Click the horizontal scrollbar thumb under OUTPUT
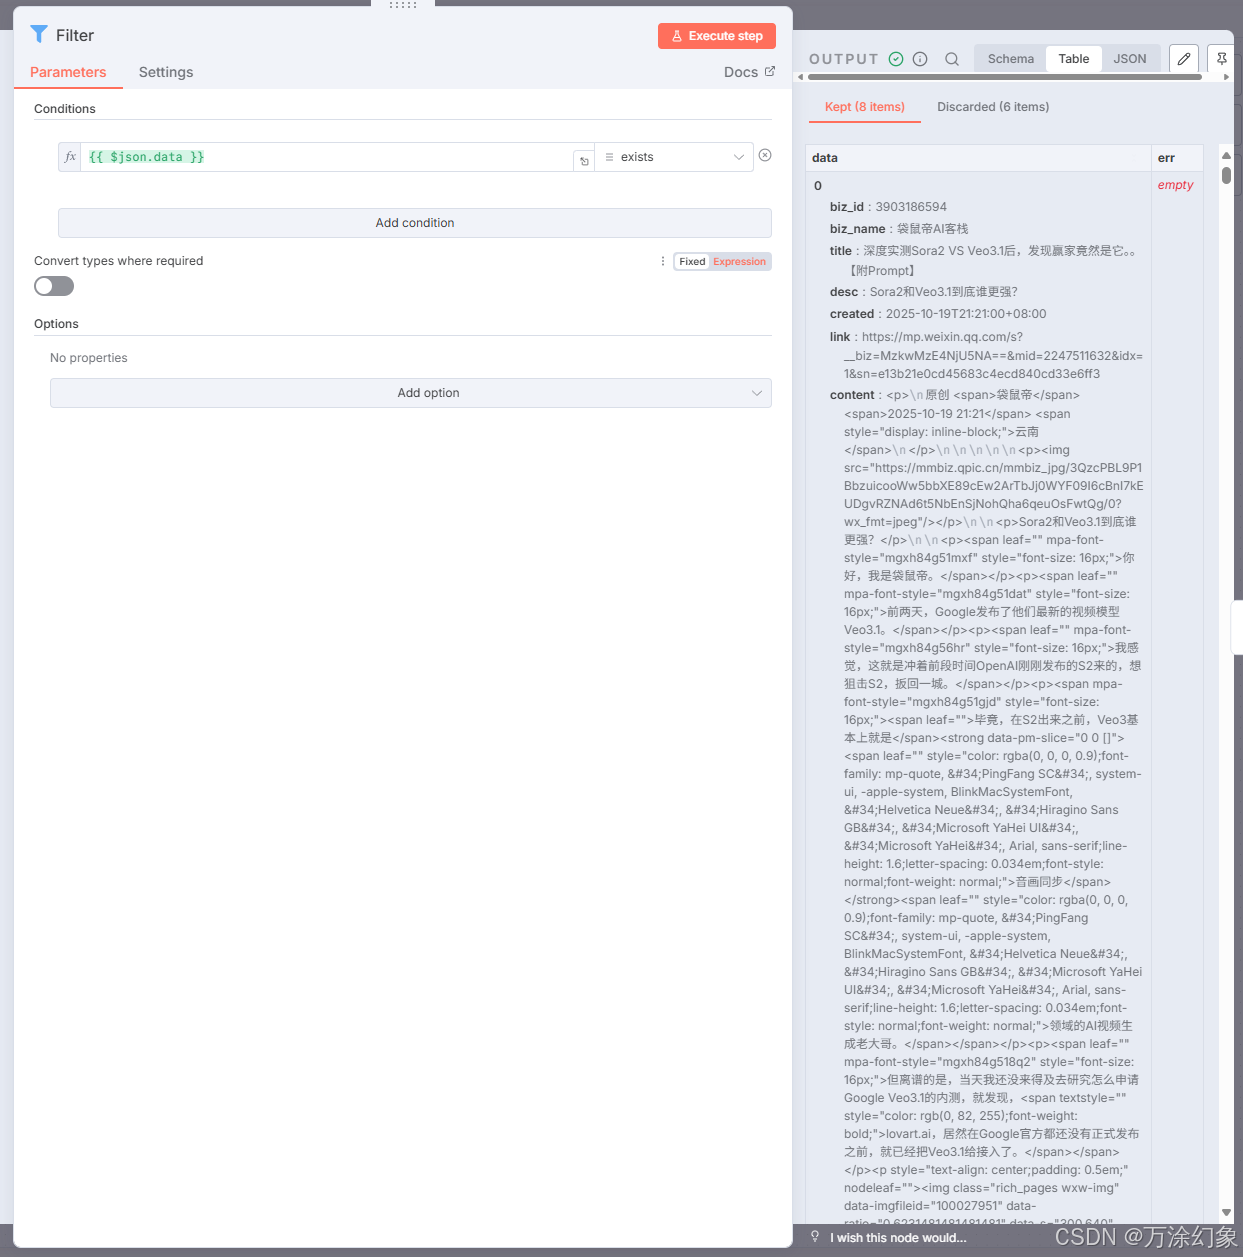 (x=1004, y=77)
